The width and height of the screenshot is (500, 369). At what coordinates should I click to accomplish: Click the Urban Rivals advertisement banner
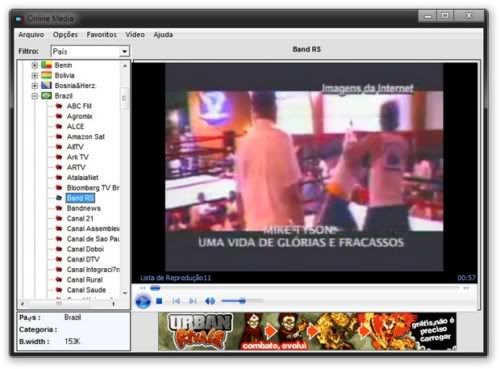click(x=307, y=331)
